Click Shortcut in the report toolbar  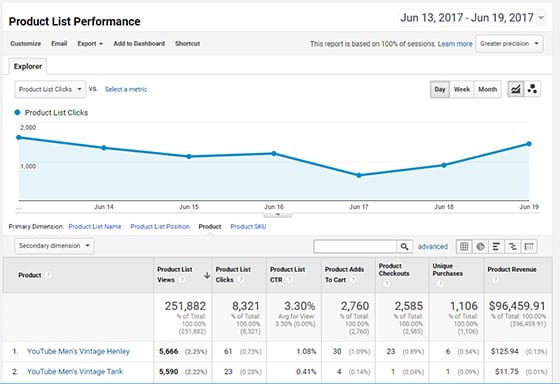click(188, 44)
